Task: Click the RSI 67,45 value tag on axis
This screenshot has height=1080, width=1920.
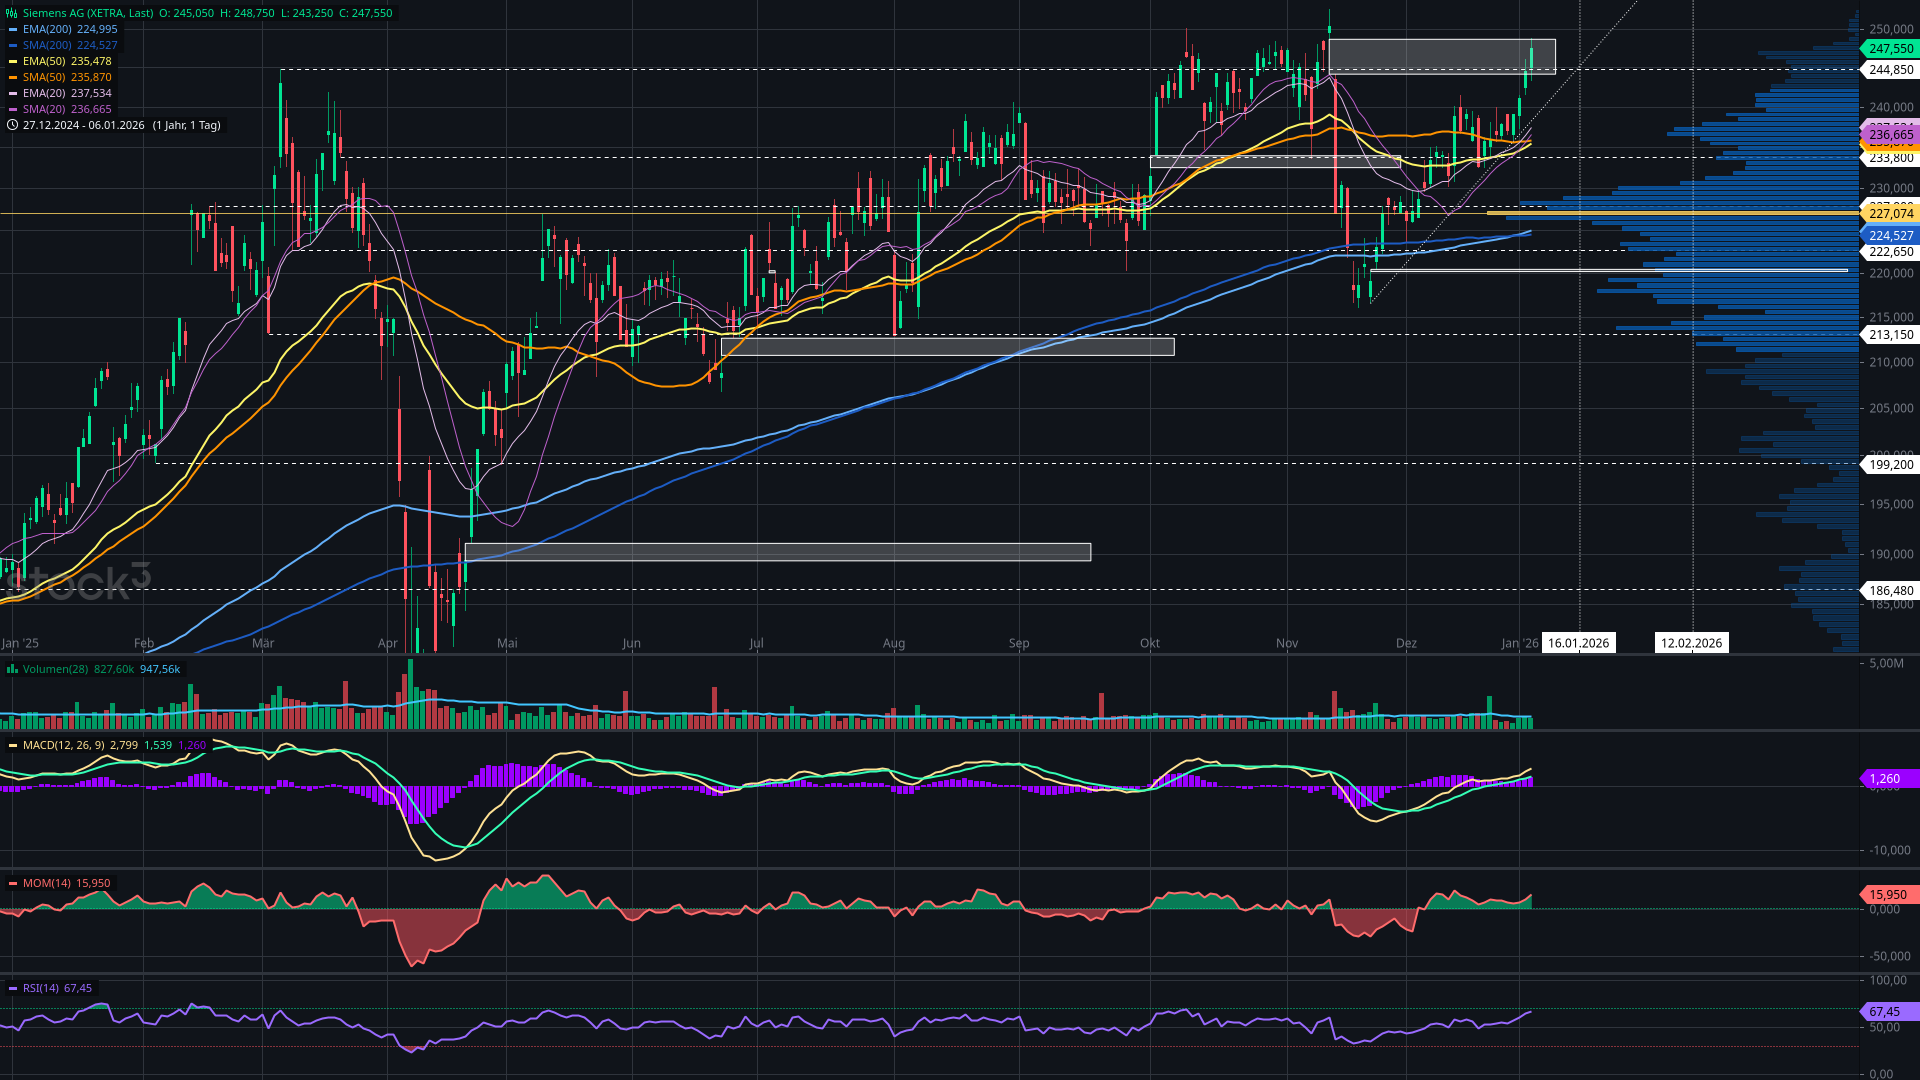Action: point(1887,1012)
